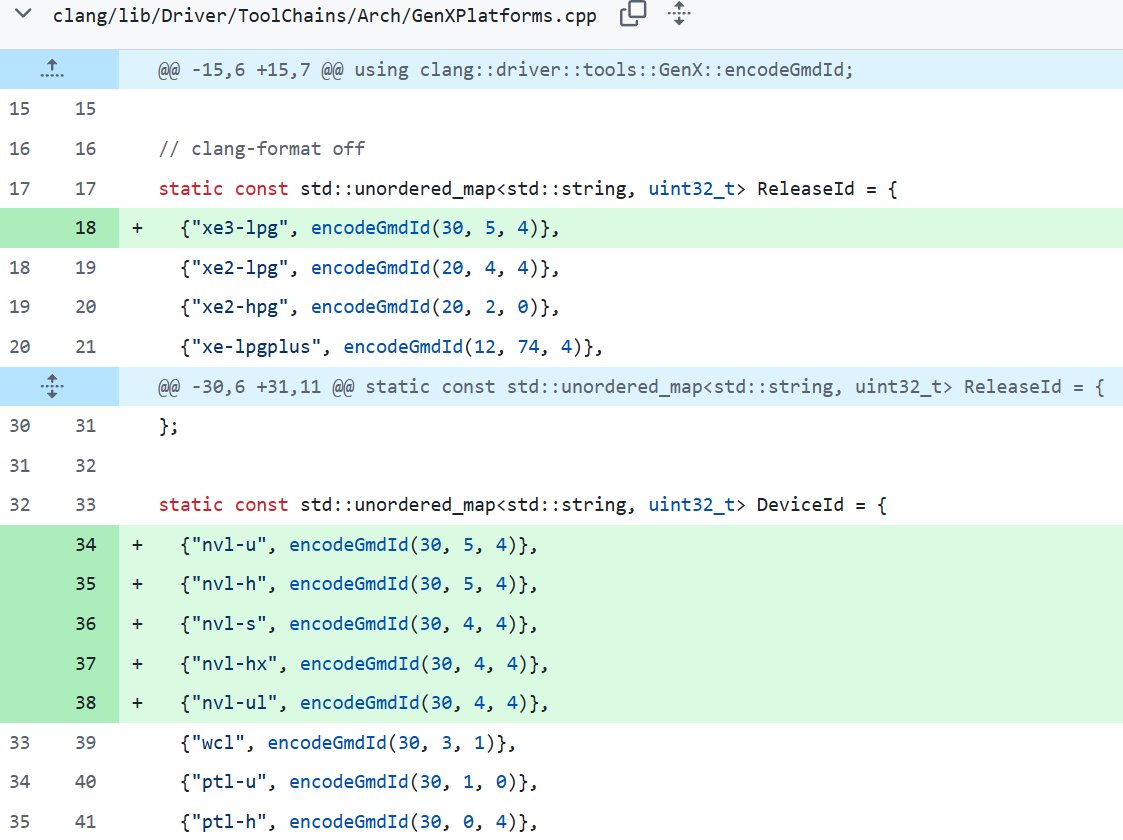
Task: Click the second hunk header starting @@ -30,6
Action: tap(630, 387)
